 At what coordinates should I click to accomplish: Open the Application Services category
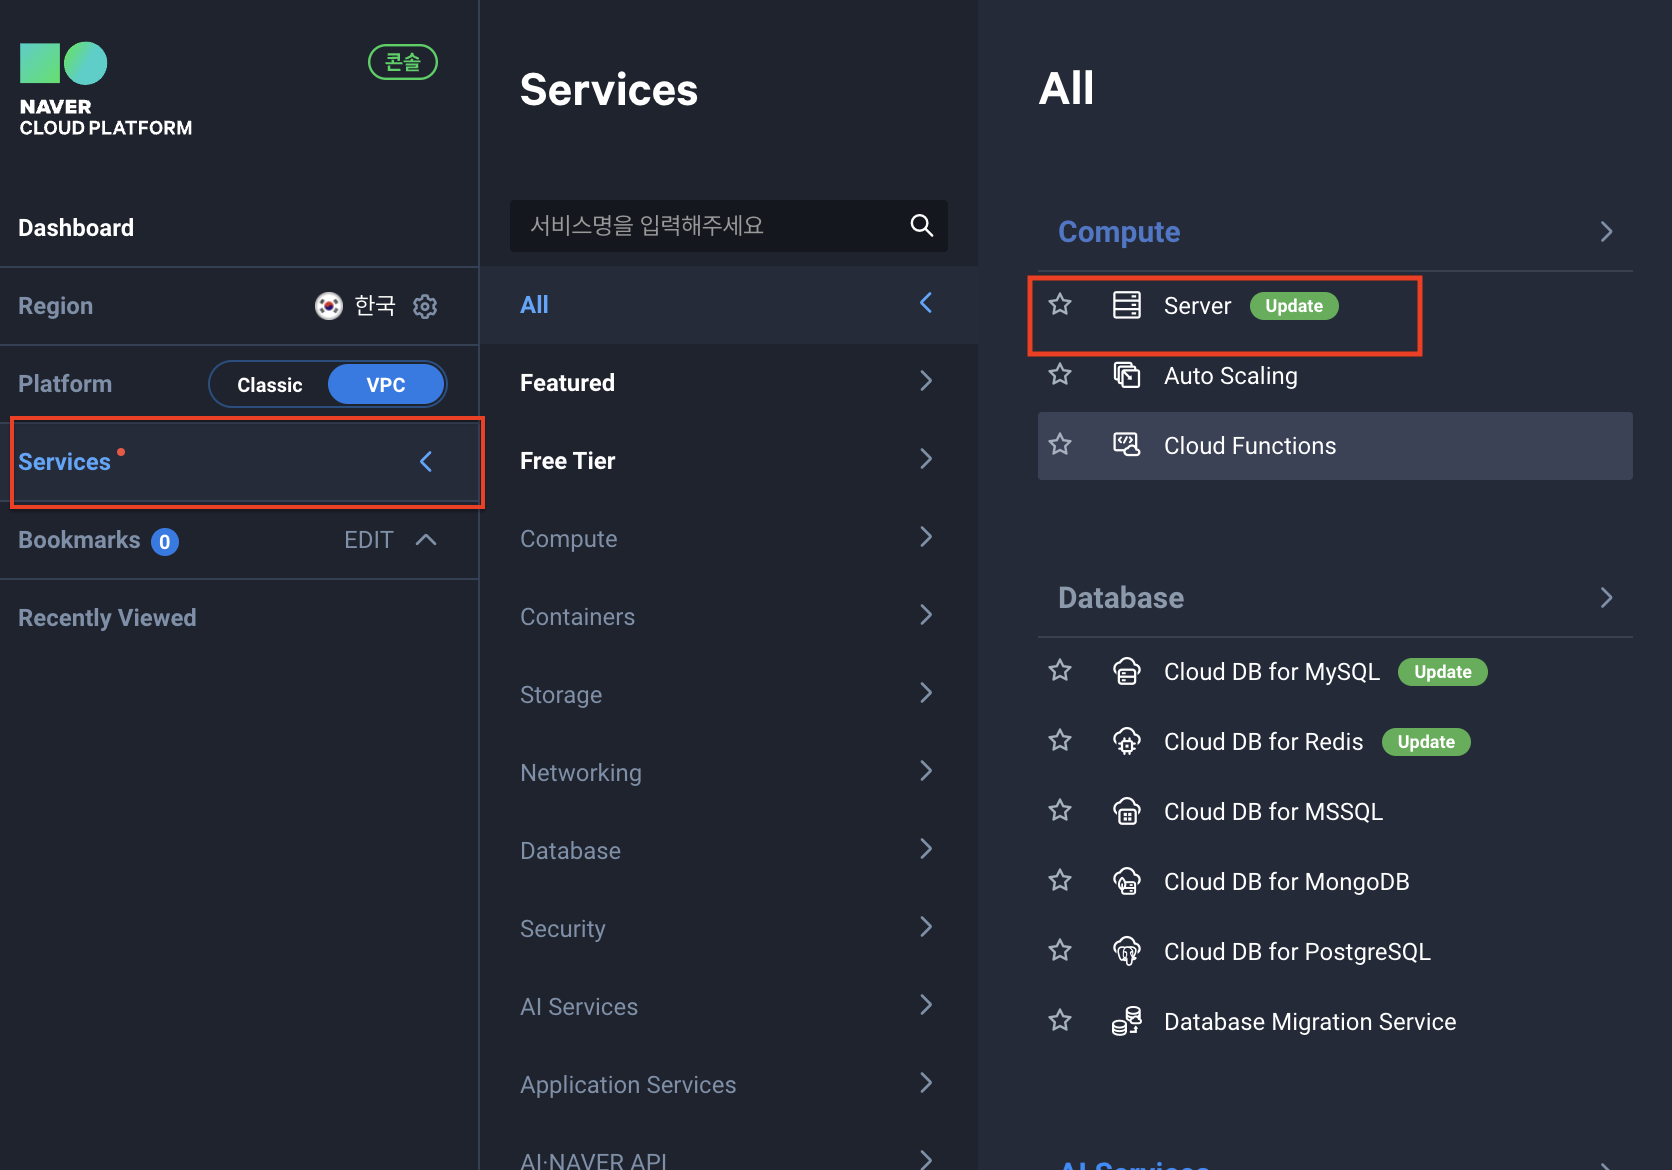729,1084
